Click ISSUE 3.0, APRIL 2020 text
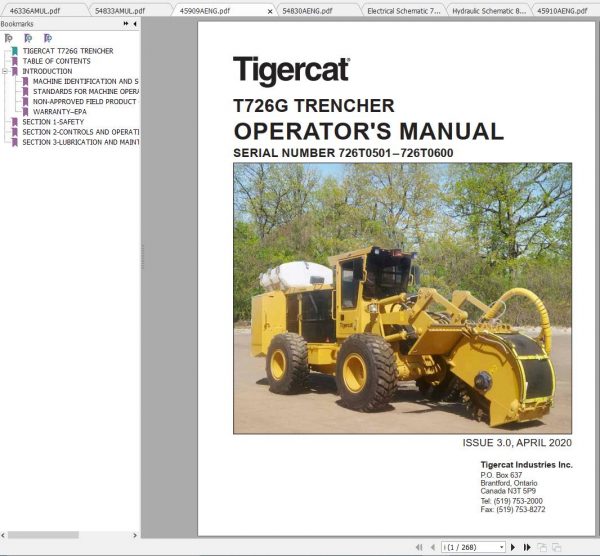The height and width of the screenshot is (556, 600). click(517, 443)
